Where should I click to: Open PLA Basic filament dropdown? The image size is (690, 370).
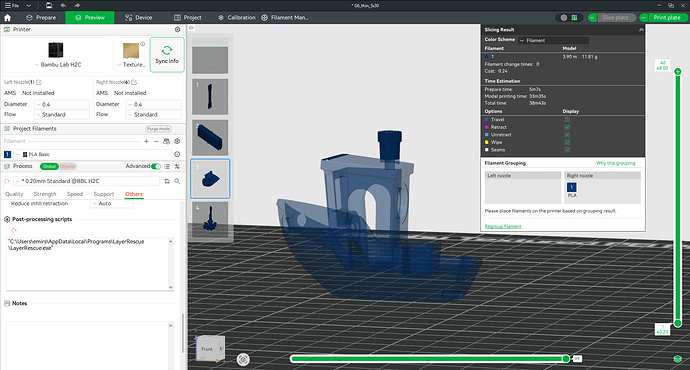click(93, 154)
